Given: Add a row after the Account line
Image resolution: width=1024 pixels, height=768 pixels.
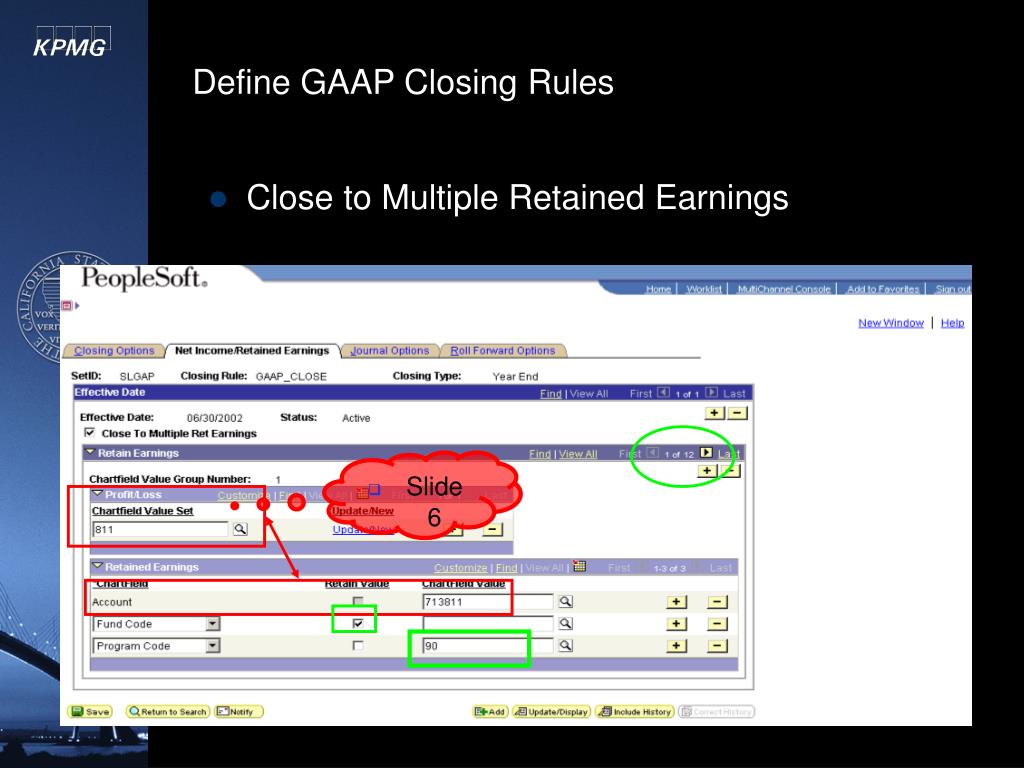Looking at the screenshot, I should tap(677, 602).
